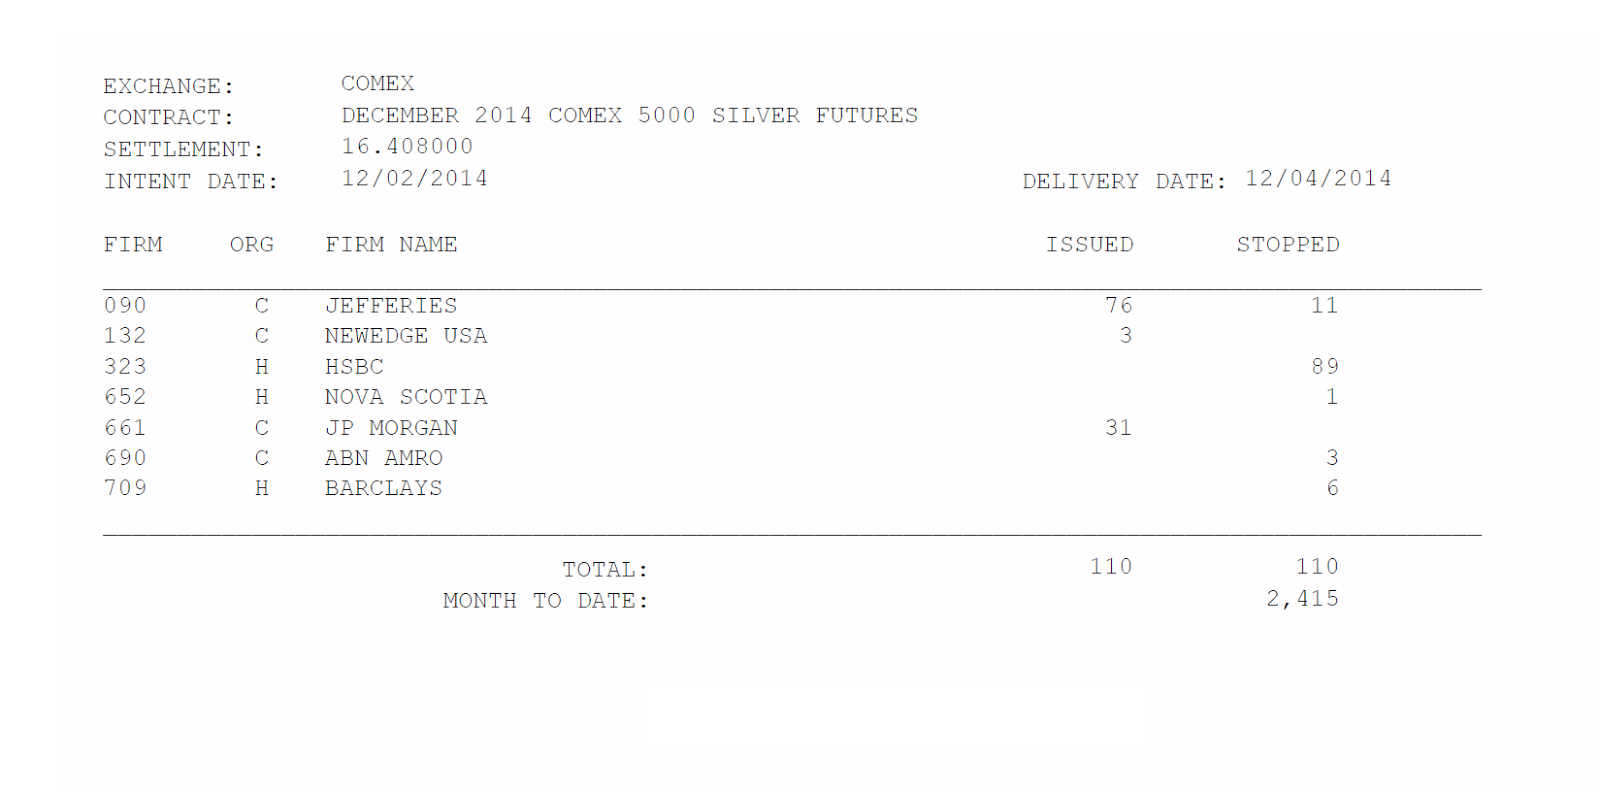Select the NEWEDGE USA firm name
This screenshot has width=1600, height=792.
pos(406,336)
